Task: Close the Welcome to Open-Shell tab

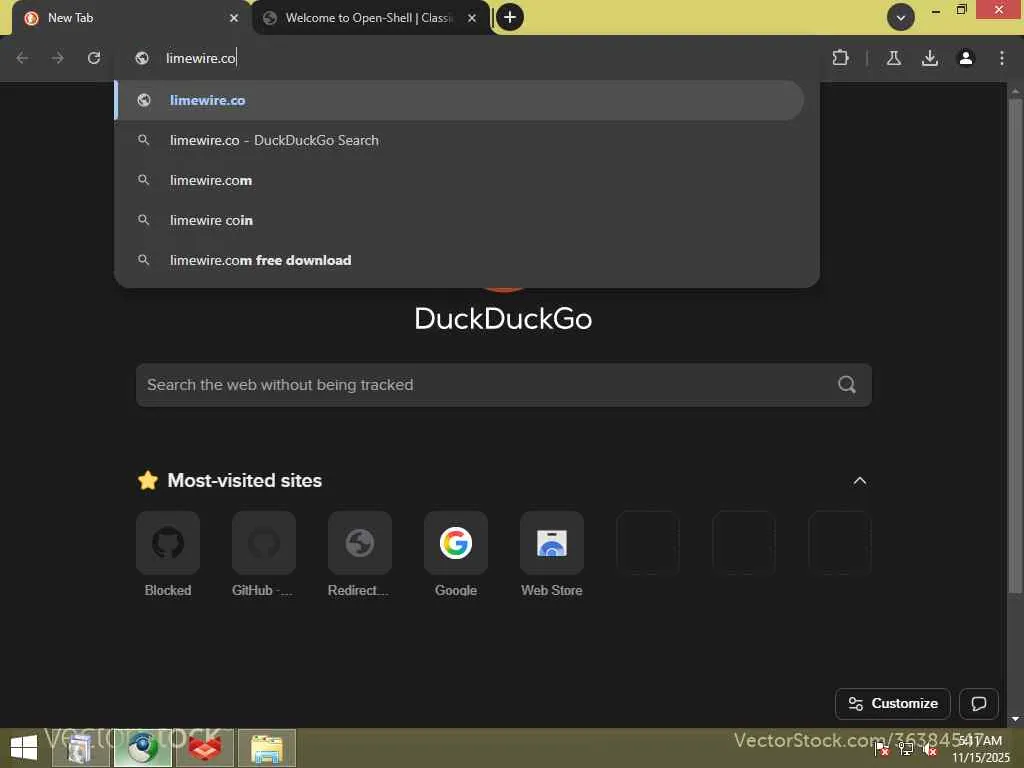Action: (x=472, y=18)
